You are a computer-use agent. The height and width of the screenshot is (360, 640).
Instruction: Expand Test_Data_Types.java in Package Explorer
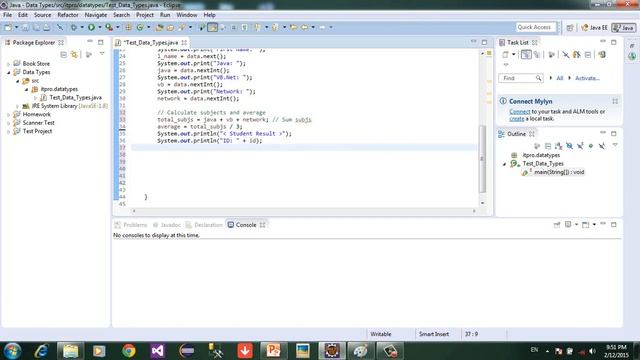(x=36, y=98)
